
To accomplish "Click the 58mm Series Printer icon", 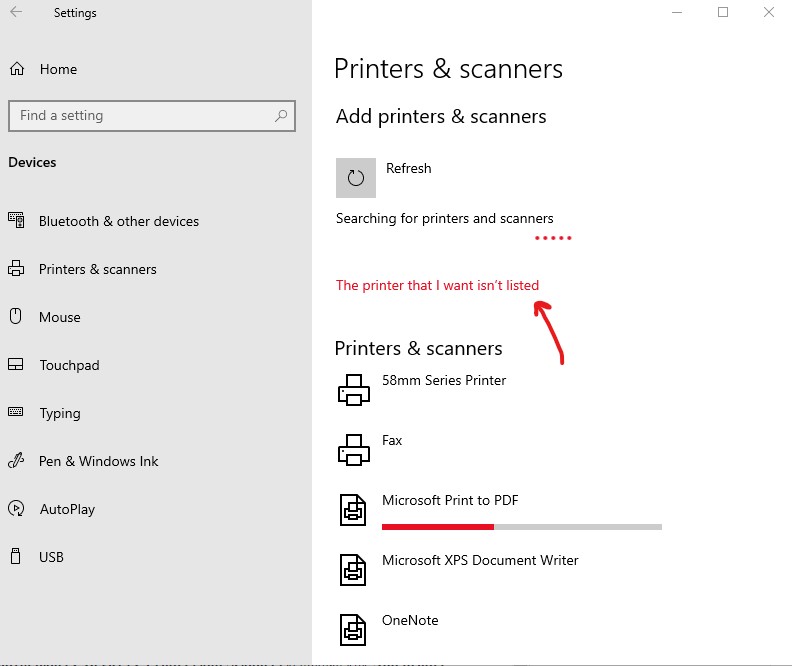I will [x=354, y=390].
